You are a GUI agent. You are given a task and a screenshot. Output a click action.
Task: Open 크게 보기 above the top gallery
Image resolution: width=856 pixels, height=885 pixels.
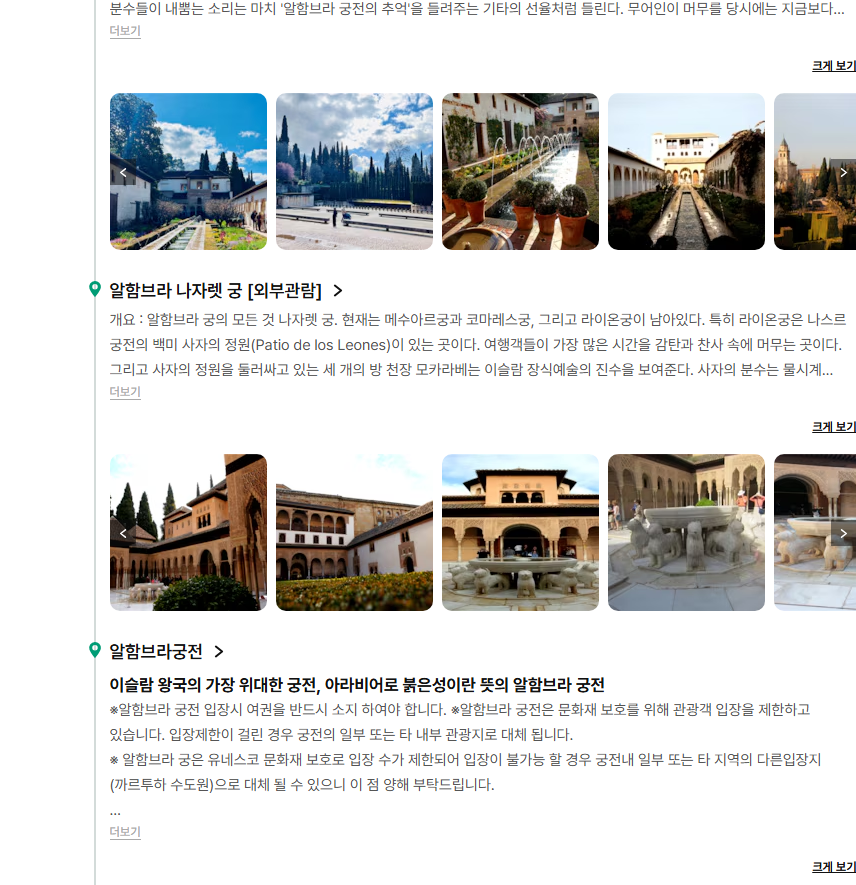pyautogui.click(x=831, y=64)
